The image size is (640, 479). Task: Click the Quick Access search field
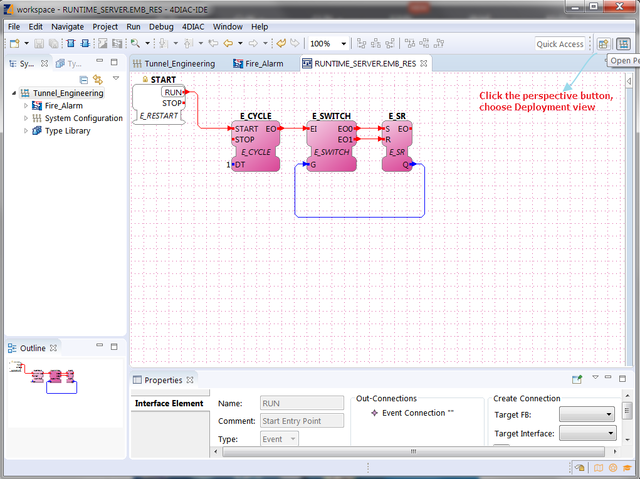[560, 44]
